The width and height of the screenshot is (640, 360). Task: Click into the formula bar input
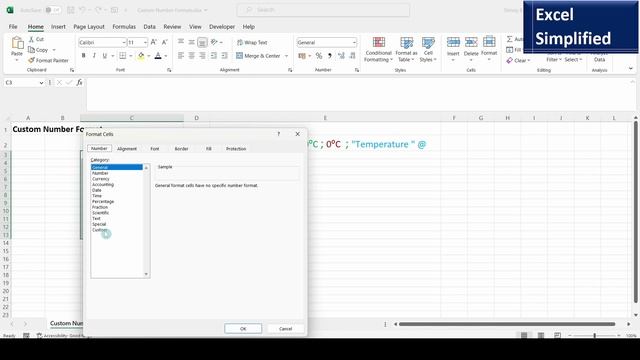tap(360, 94)
